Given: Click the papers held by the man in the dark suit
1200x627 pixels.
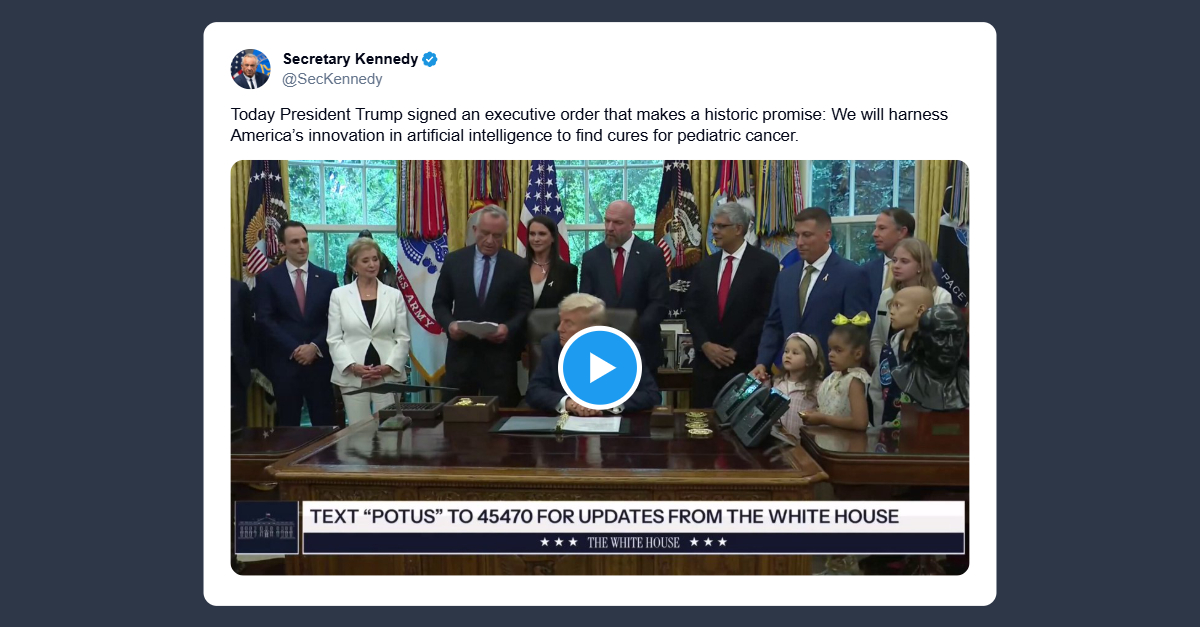Looking at the screenshot, I should coord(478,327).
